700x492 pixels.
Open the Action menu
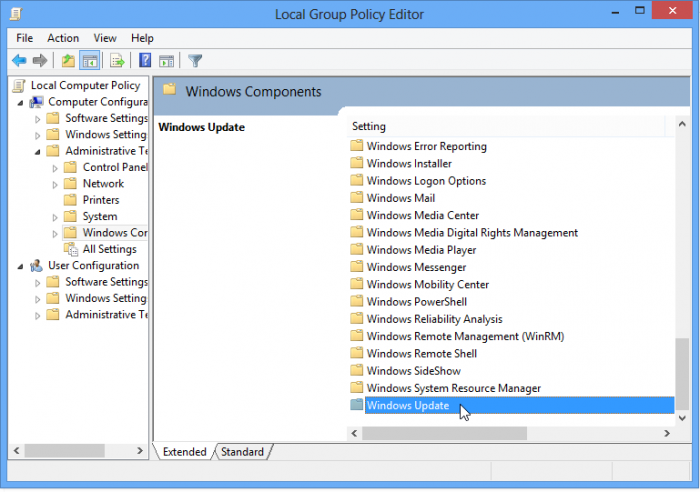coord(63,38)
